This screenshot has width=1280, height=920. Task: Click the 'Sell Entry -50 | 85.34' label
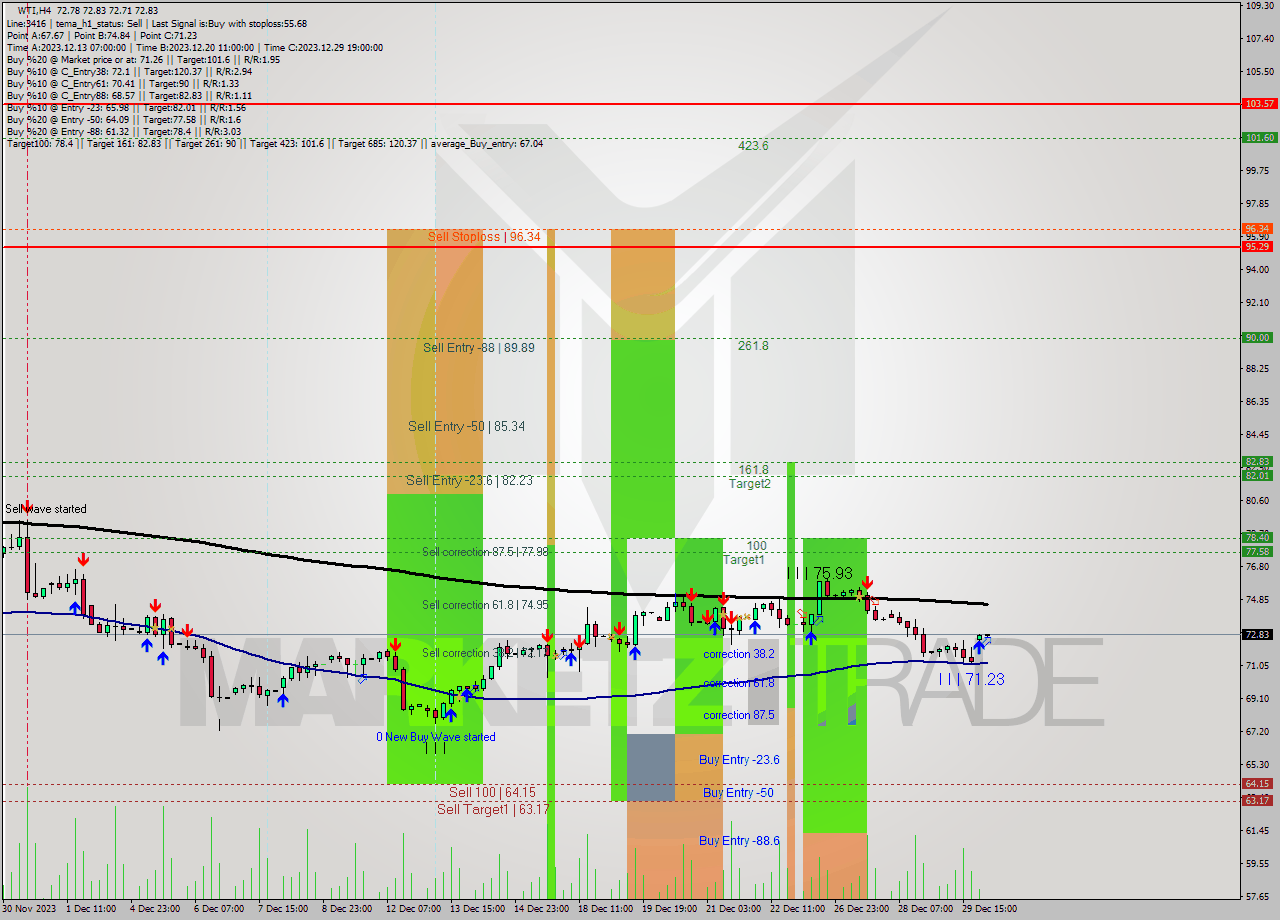tap(466, 426)
